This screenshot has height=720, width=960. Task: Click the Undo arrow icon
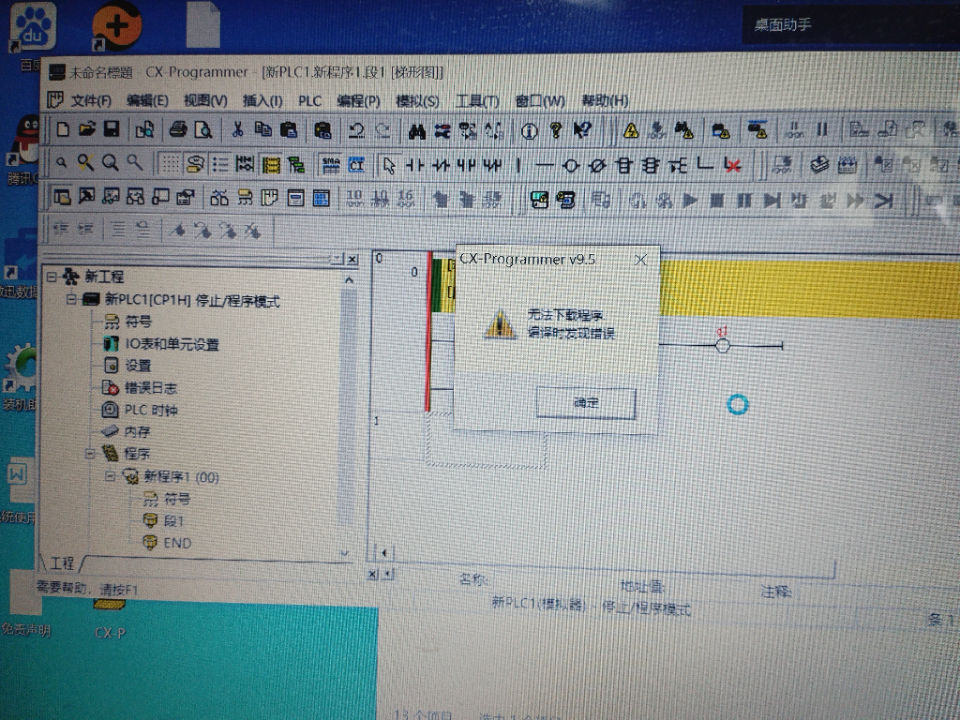tap(356, 130)
